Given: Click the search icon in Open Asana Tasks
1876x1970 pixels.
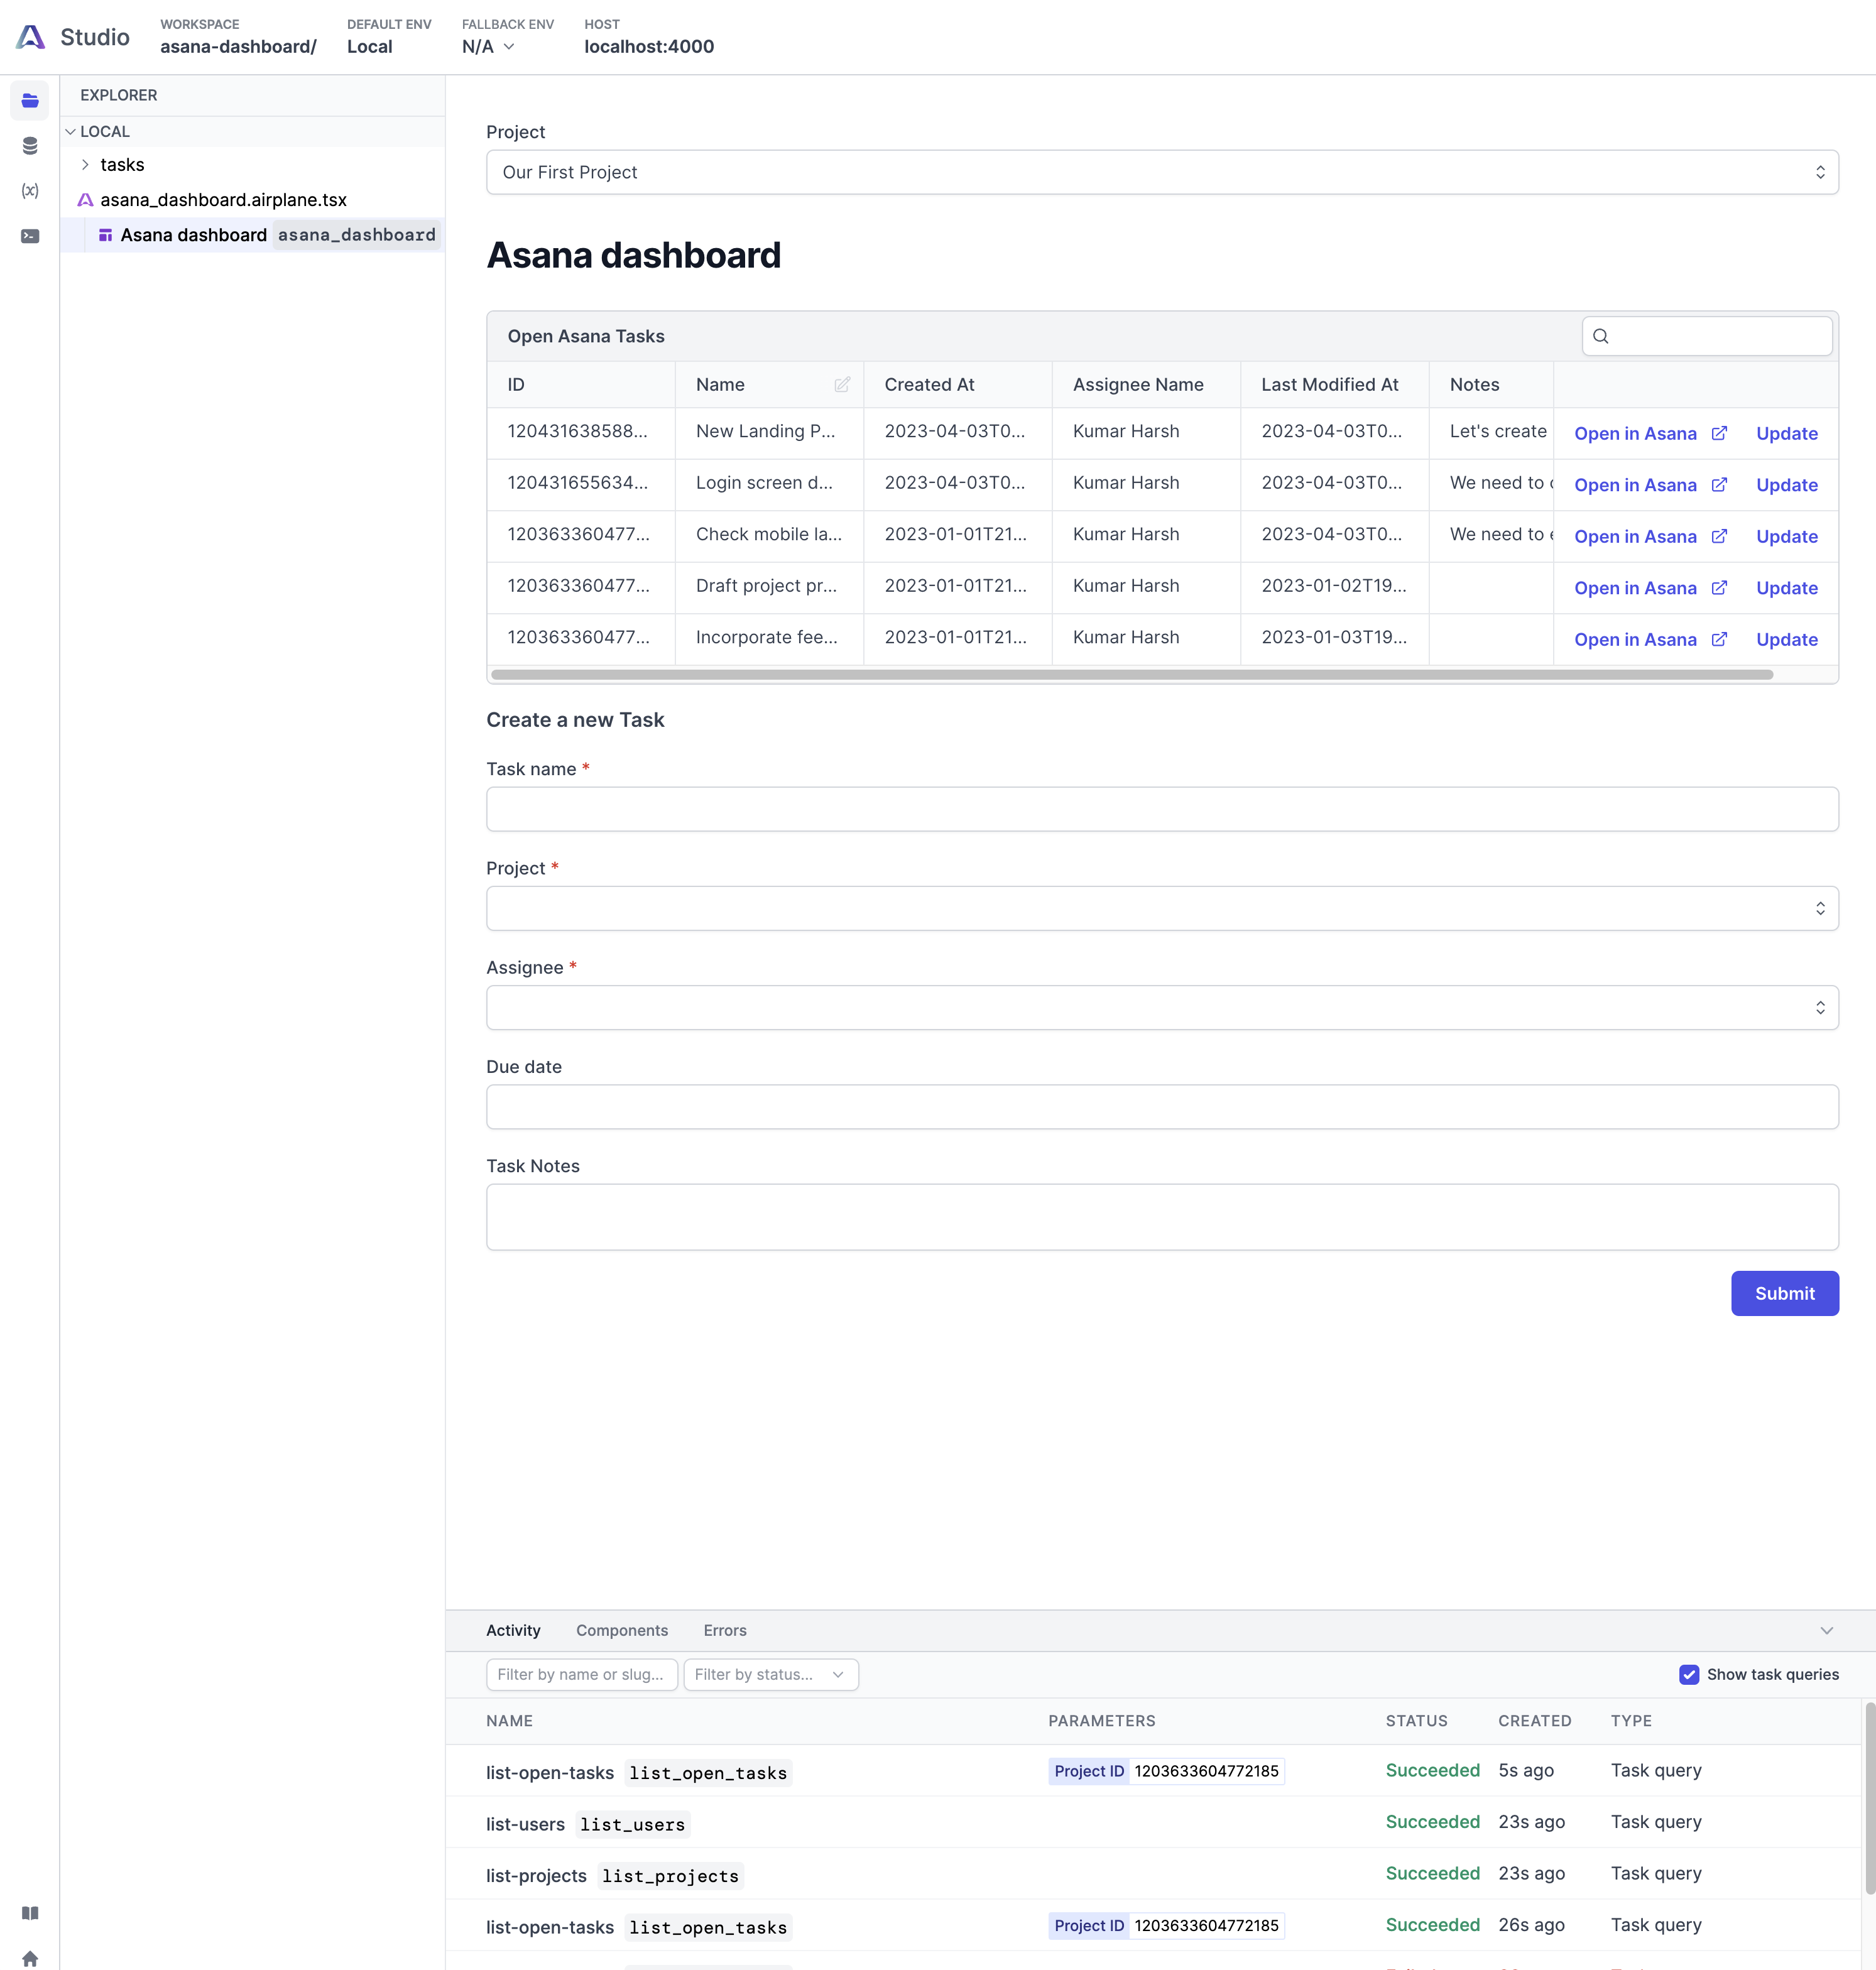Looking at the screenshot, I should [1601, 336].
